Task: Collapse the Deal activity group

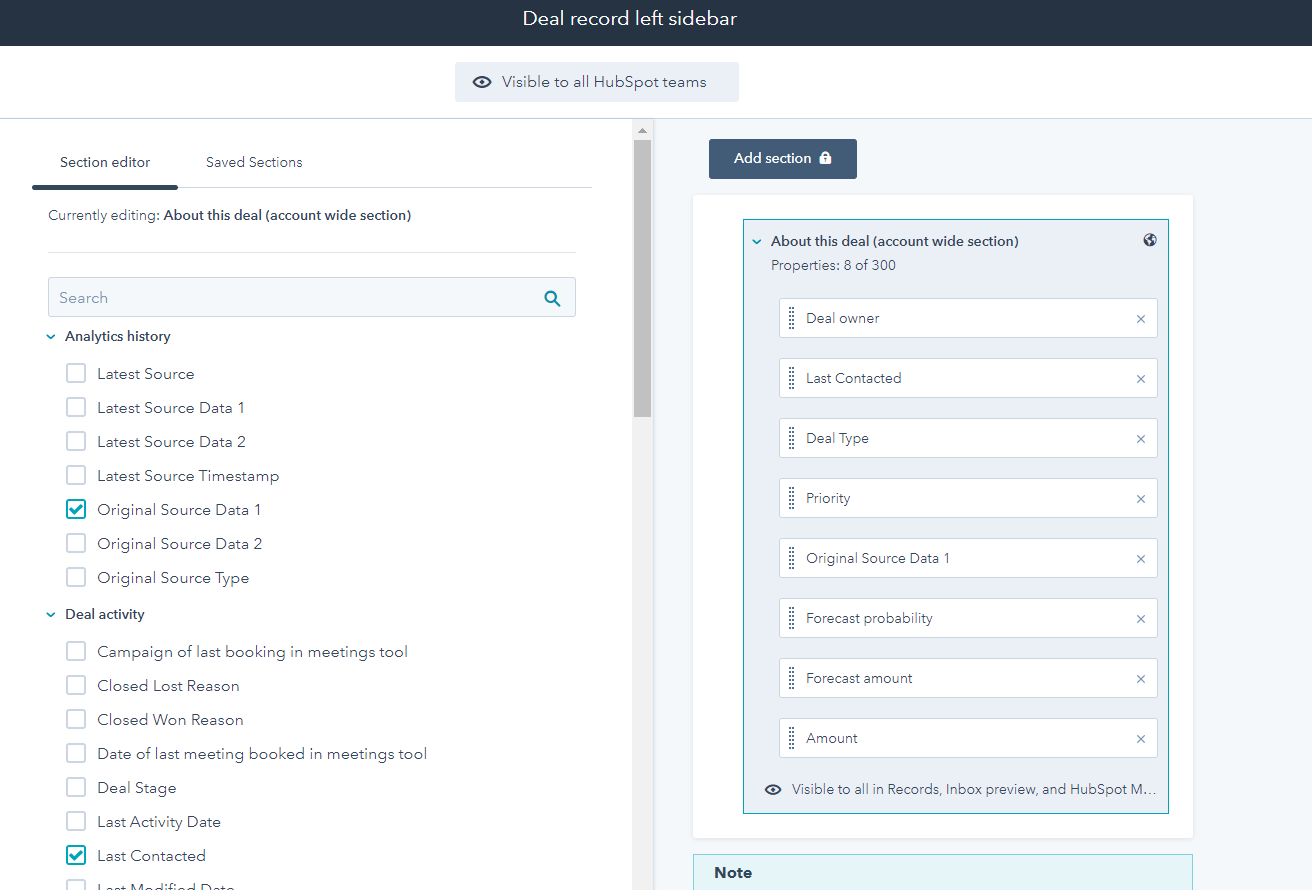Action: [51, 615]
